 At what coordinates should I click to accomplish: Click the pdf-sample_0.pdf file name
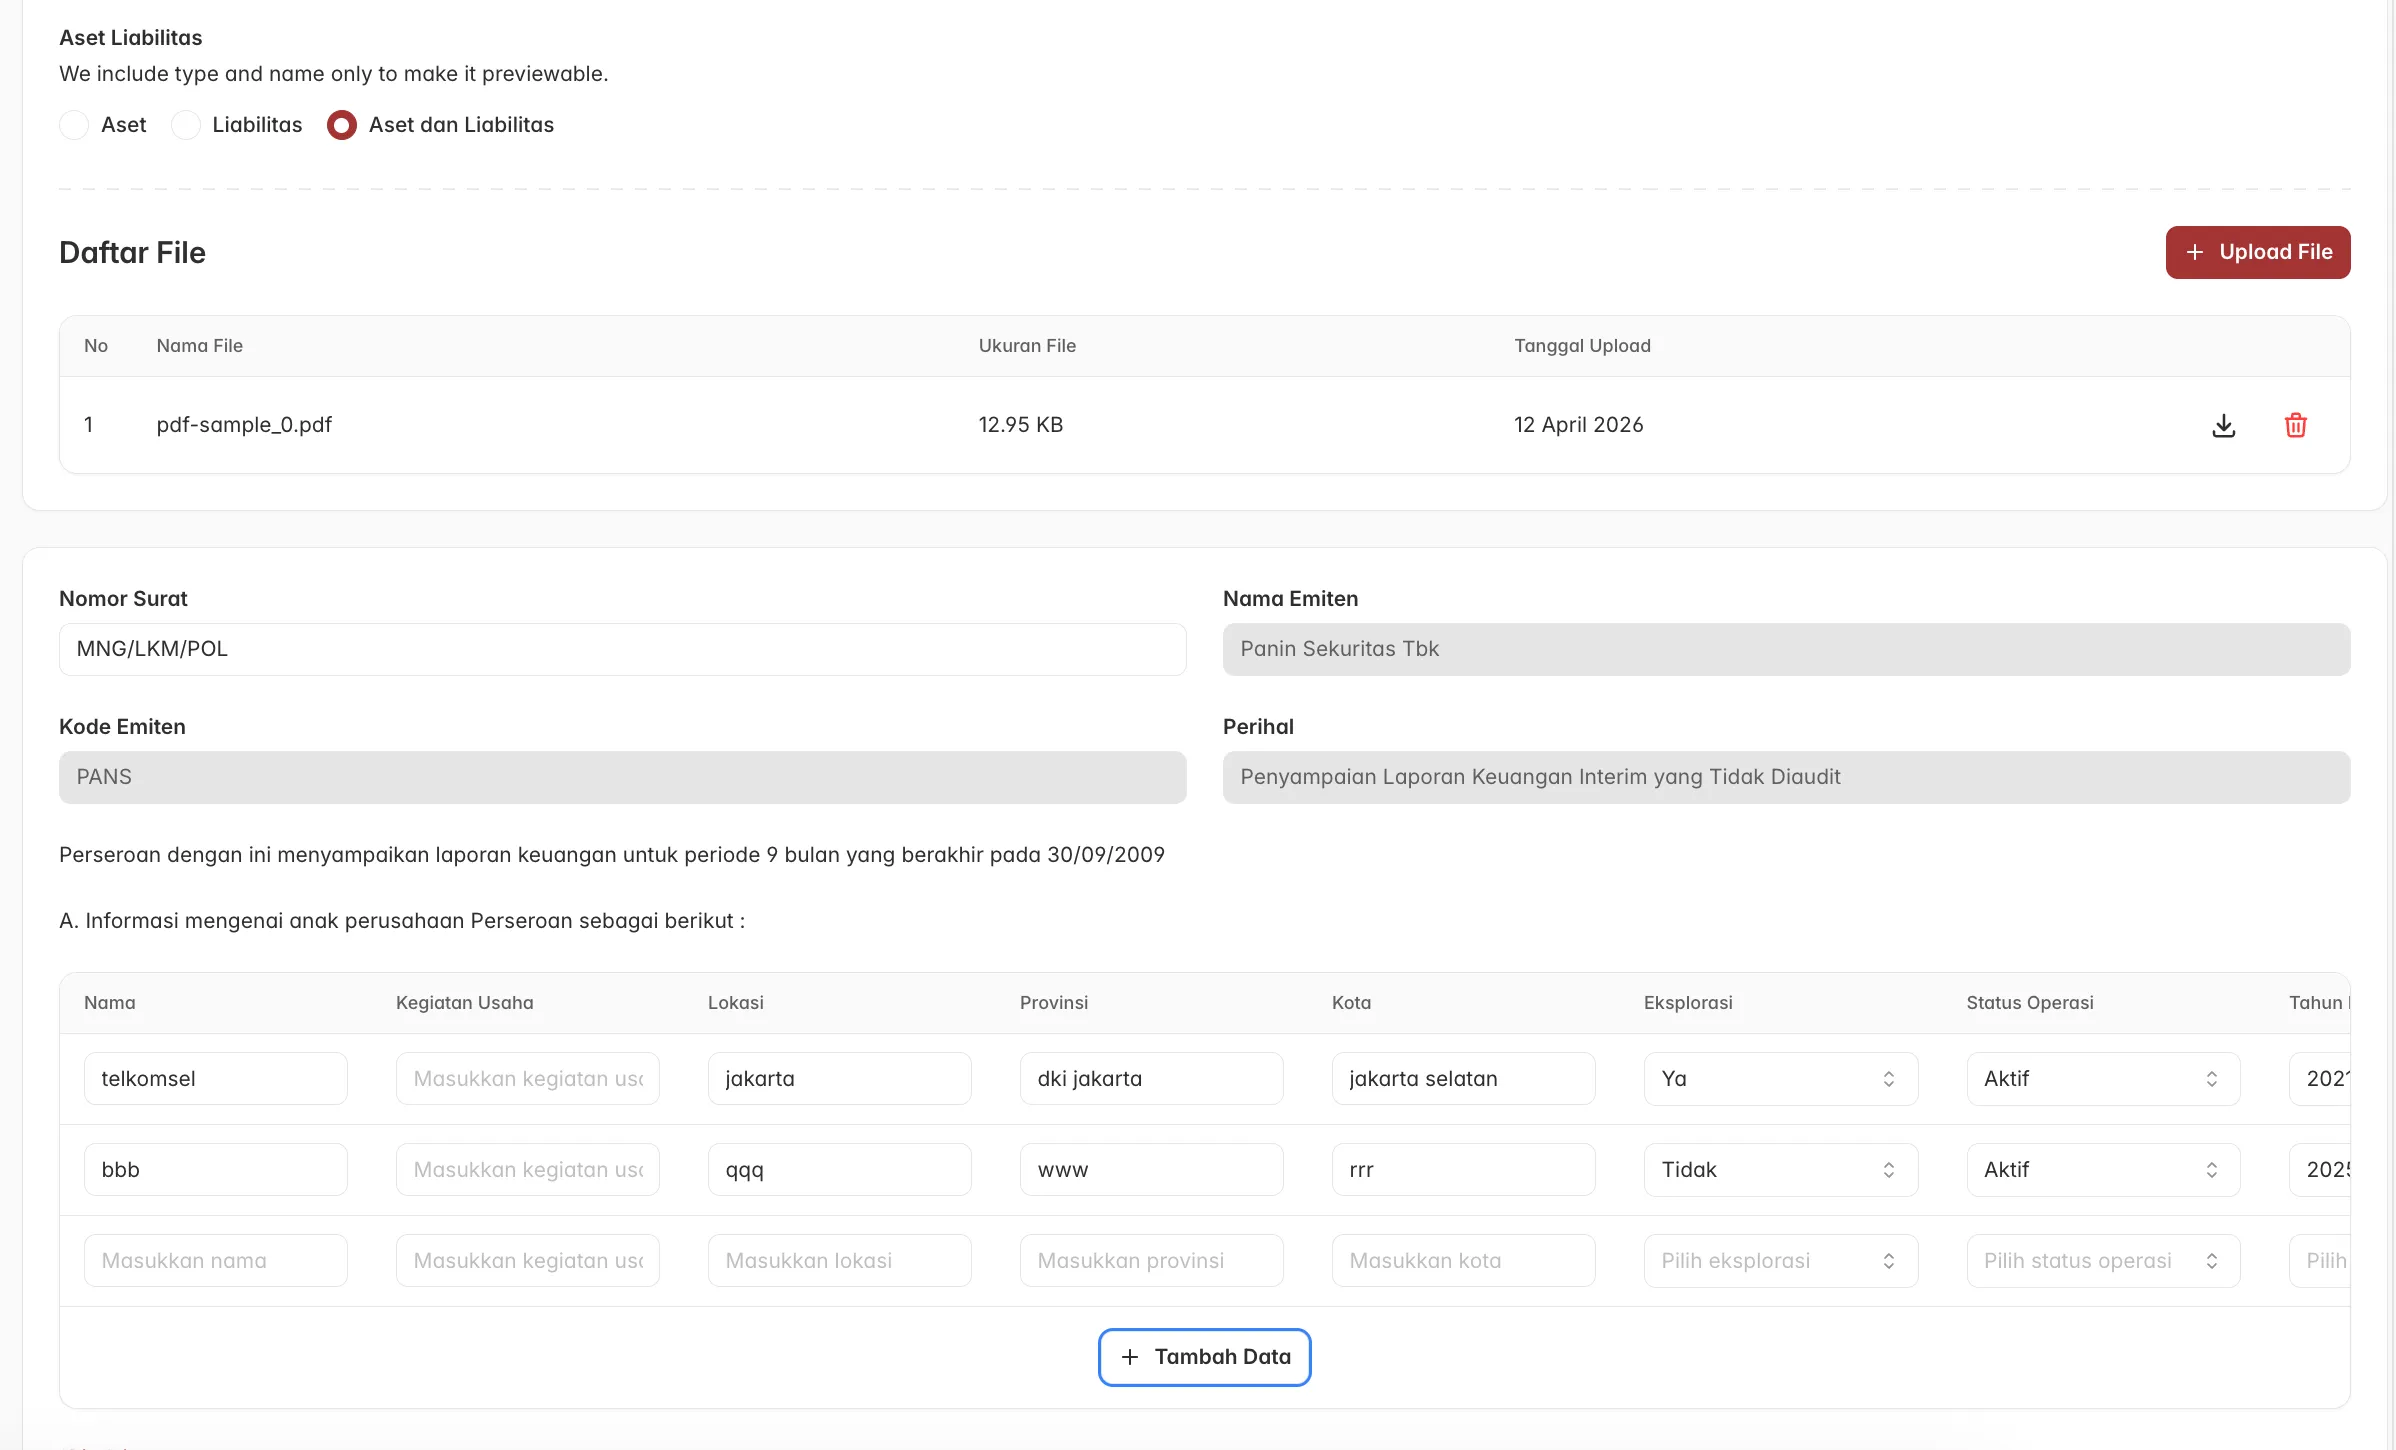click(x=244, y=425)
